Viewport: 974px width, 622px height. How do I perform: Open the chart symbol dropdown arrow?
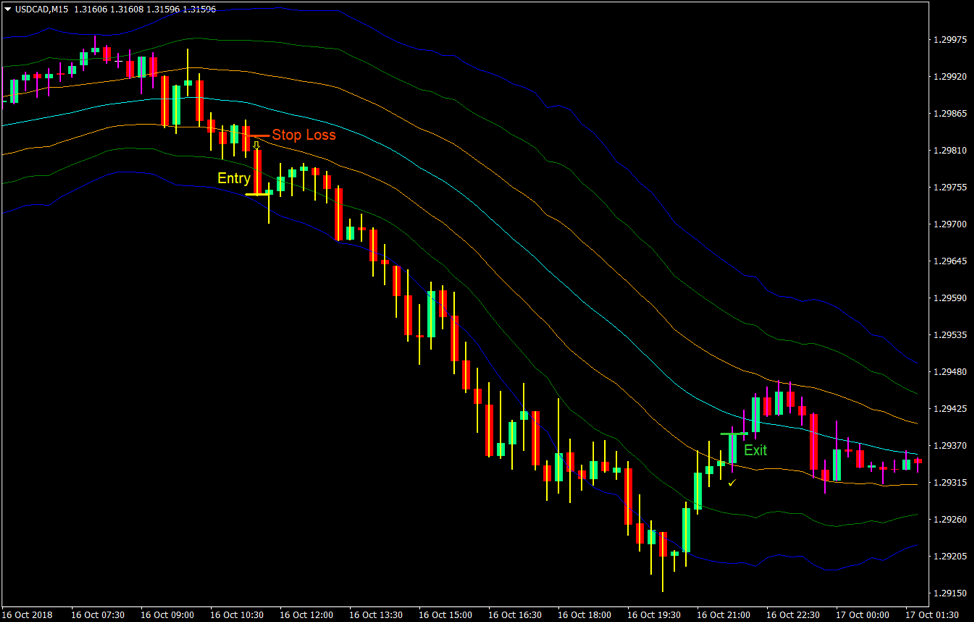pos(7,8)
